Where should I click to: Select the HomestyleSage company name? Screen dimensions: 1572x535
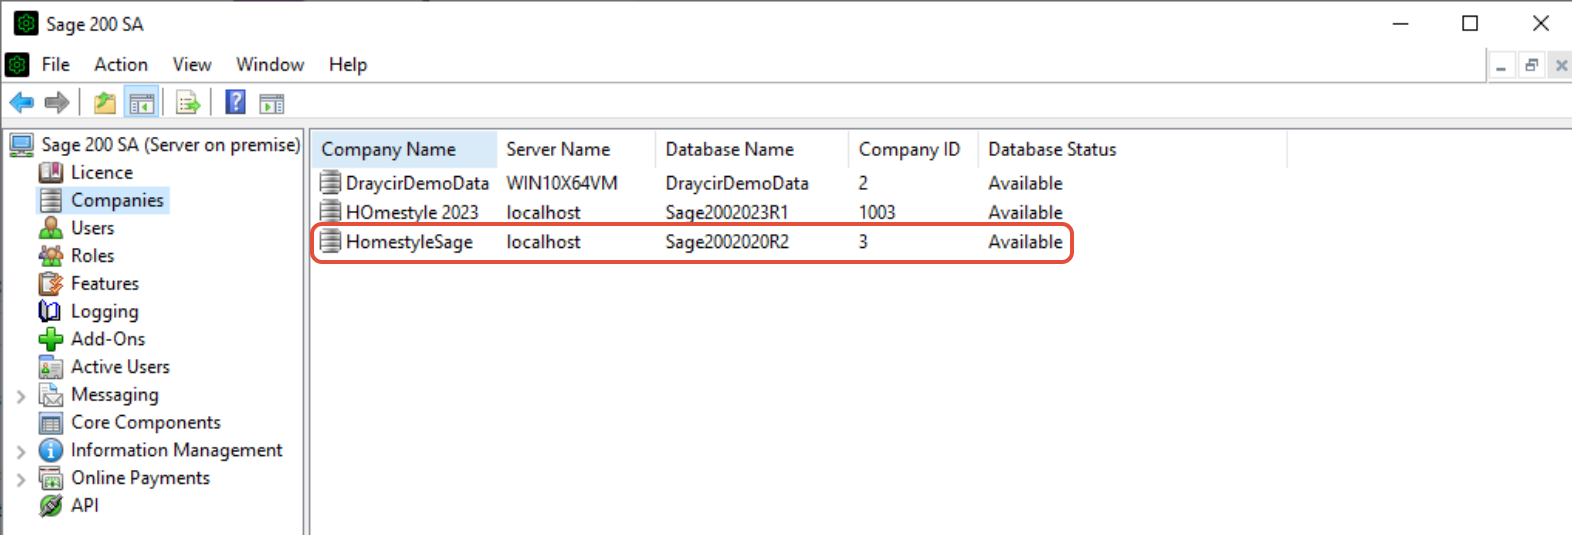point(409,242)
